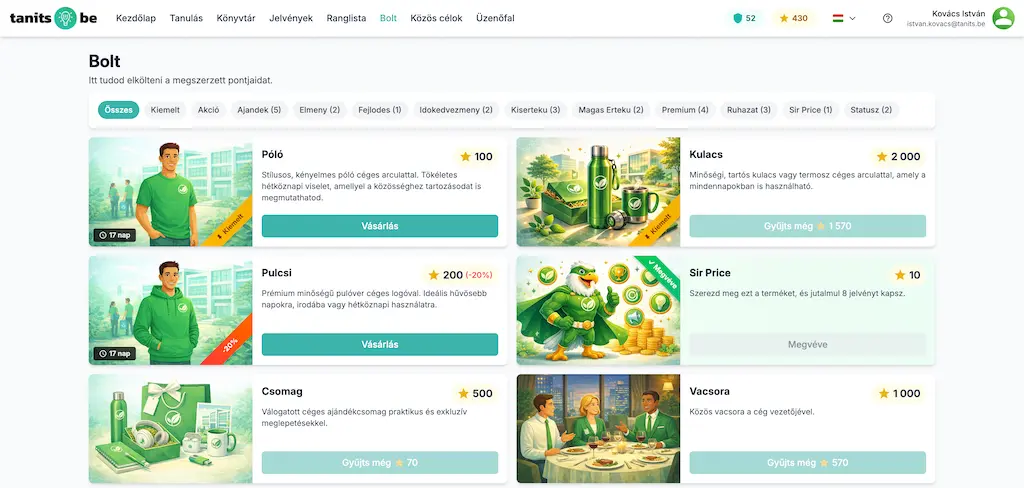
Task: Go to the Ranglista menu item
Action: pyautogui.click(x=346, y=18)
